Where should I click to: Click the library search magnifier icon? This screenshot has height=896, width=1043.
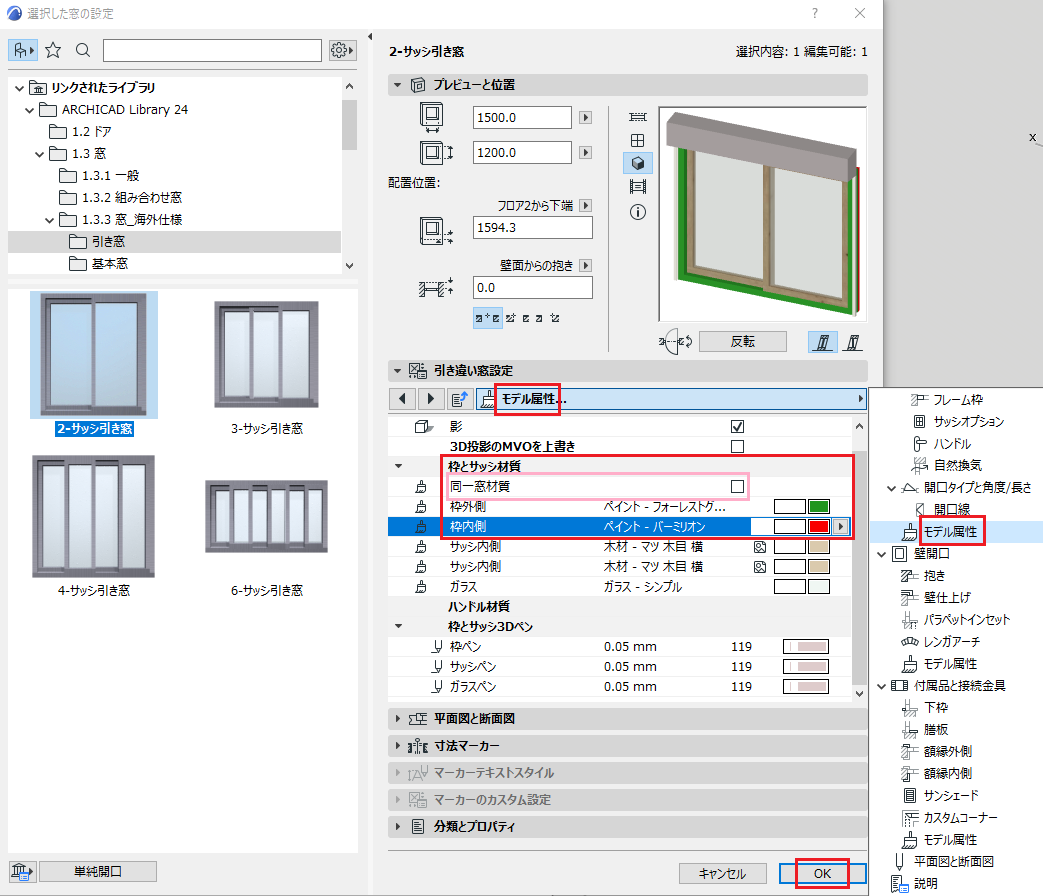82,50
